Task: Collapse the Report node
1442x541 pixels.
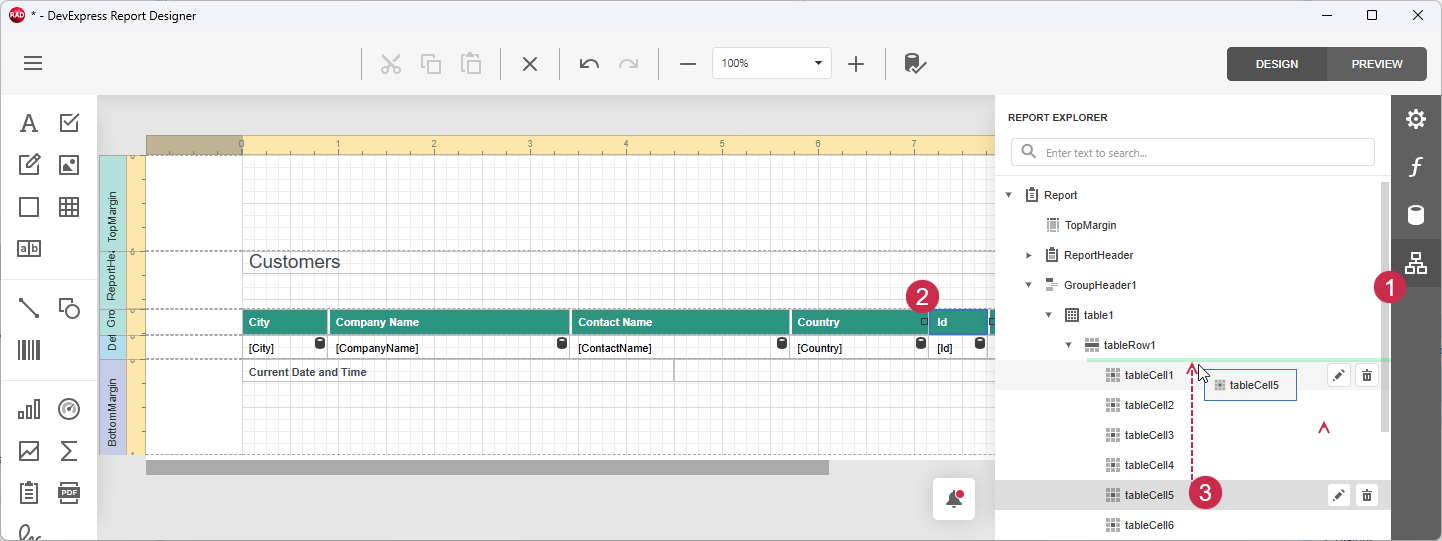Action: (x=1008, y=195)
